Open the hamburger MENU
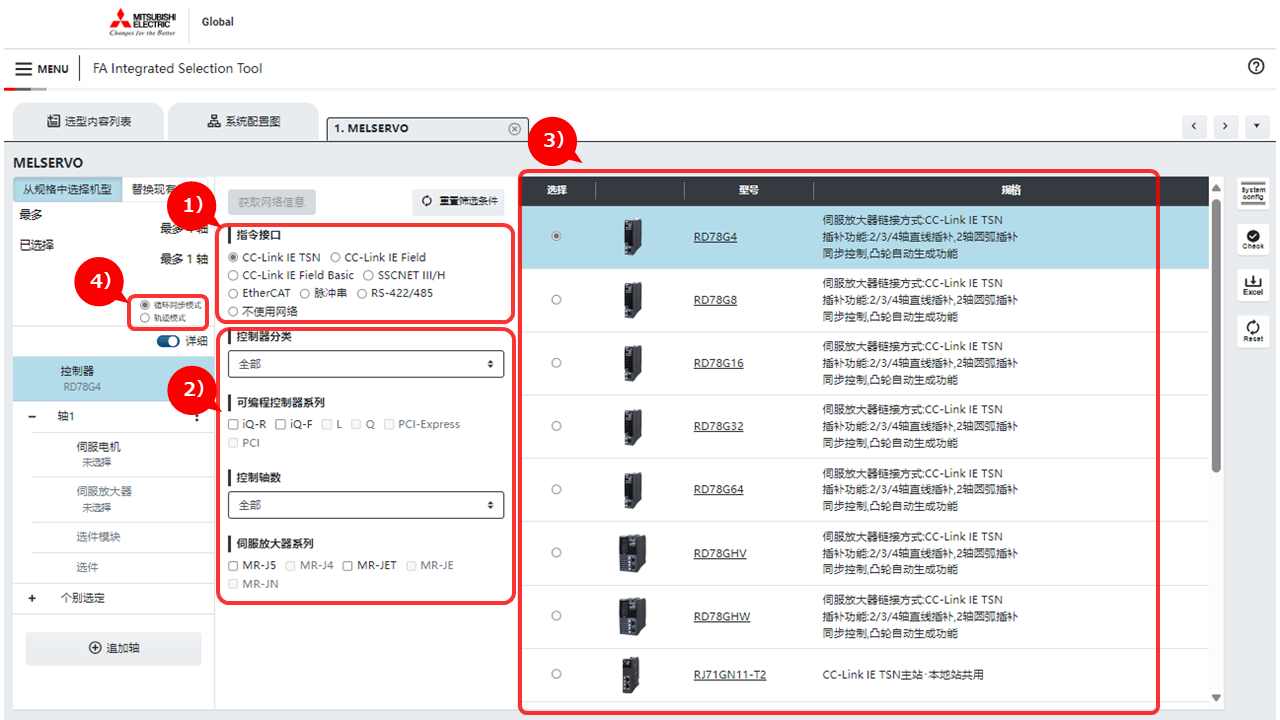 [x=42, y=69]
